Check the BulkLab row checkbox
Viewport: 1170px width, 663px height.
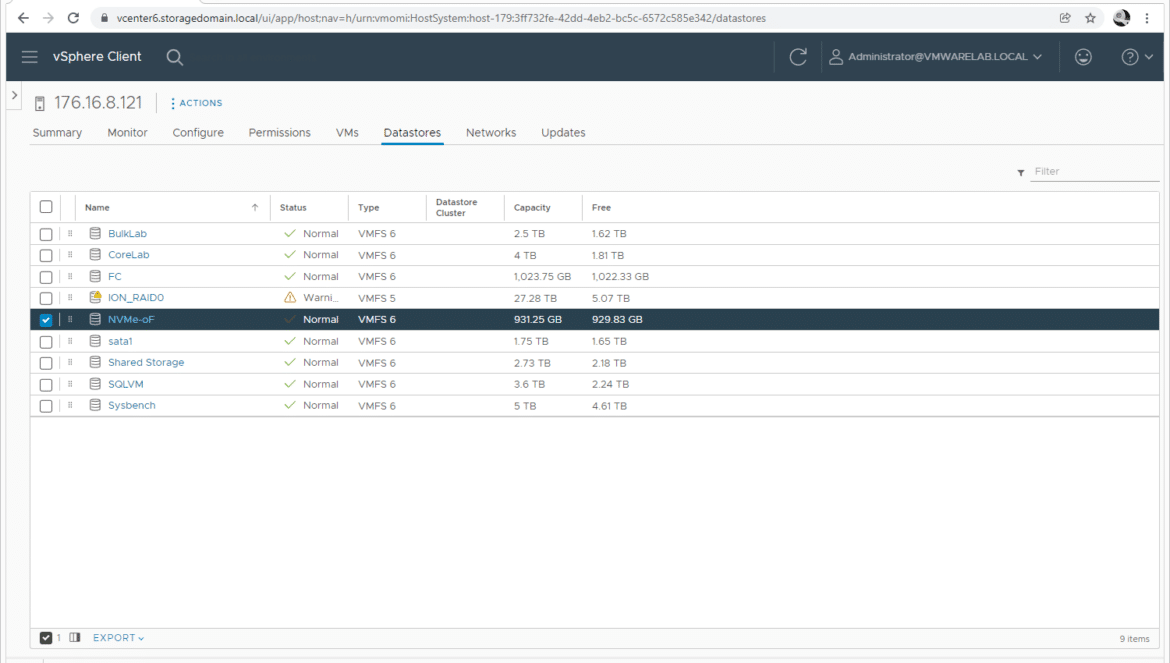[x=46, y=234]
